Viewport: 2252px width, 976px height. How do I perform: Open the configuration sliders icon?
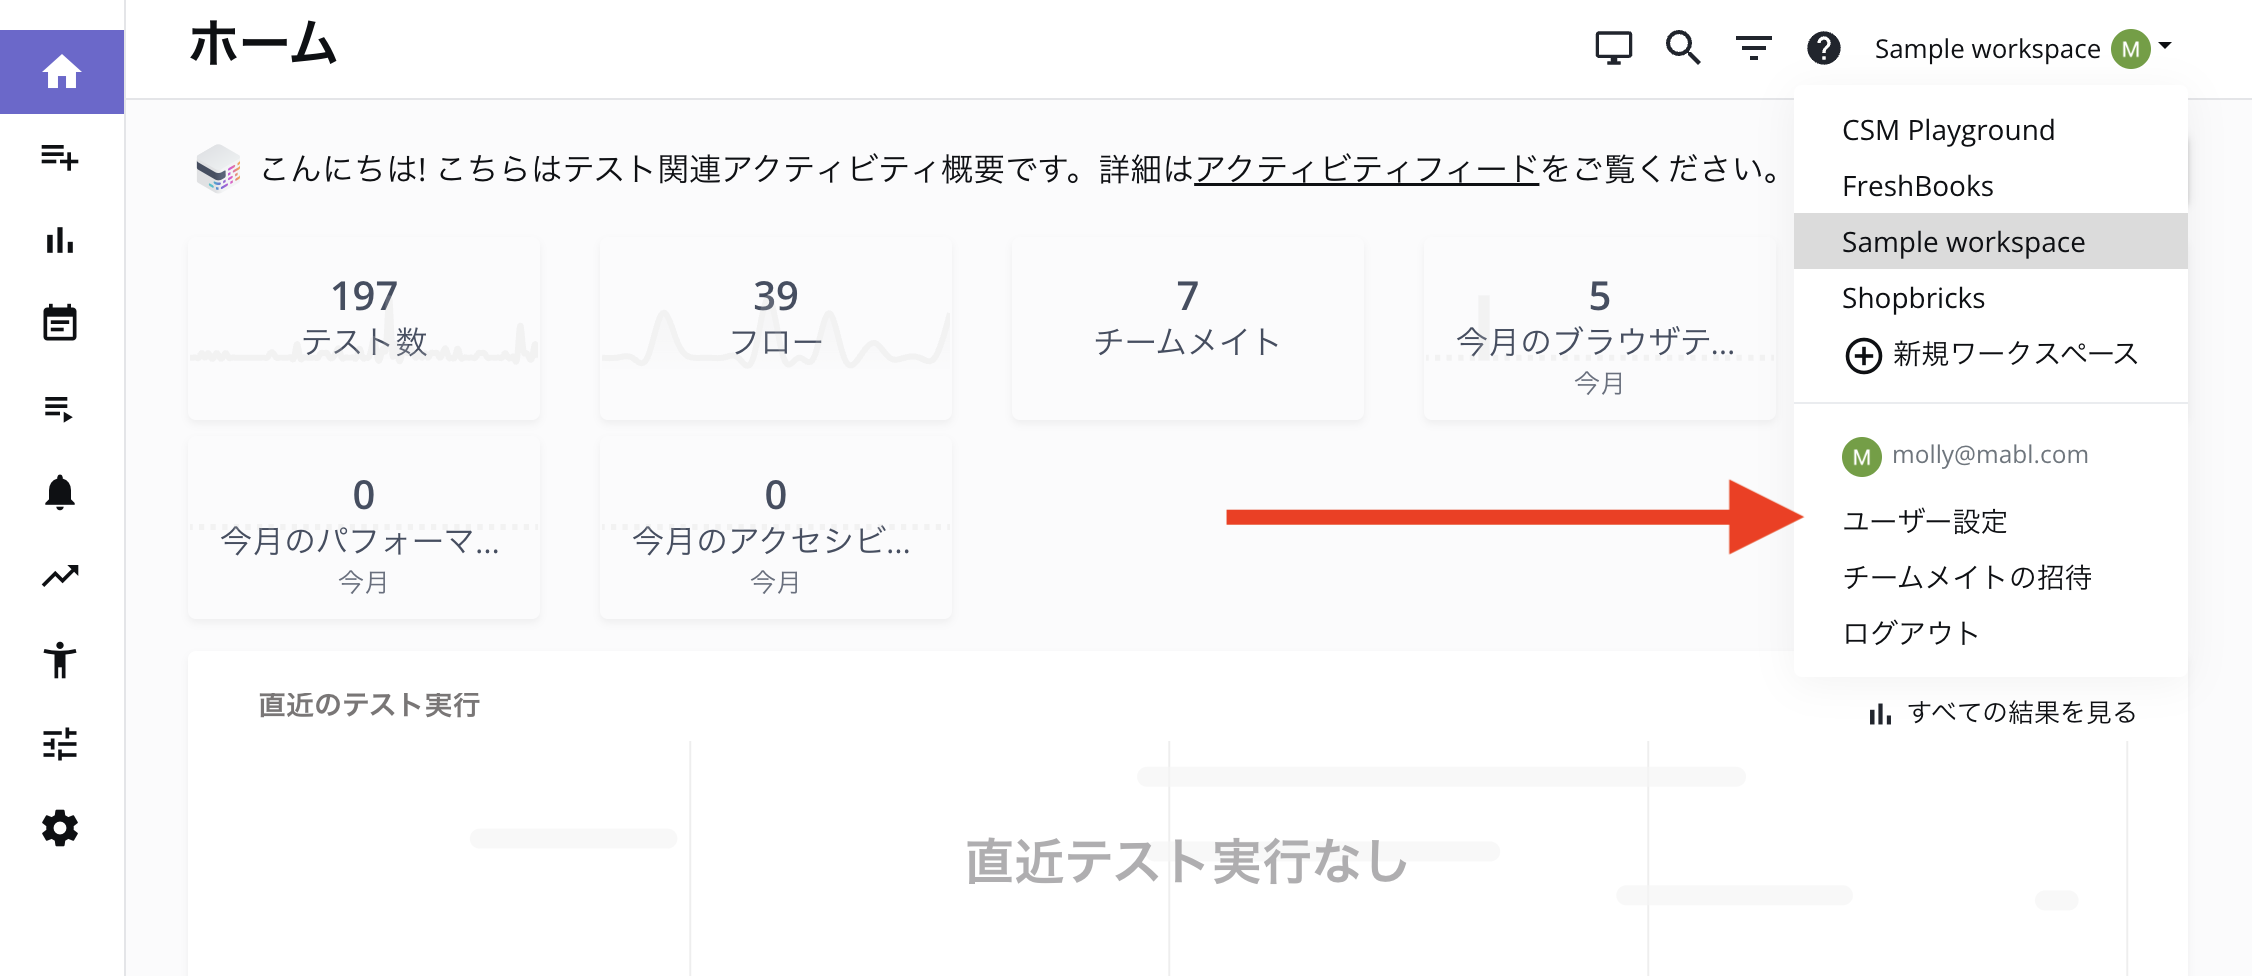(62, 744)
